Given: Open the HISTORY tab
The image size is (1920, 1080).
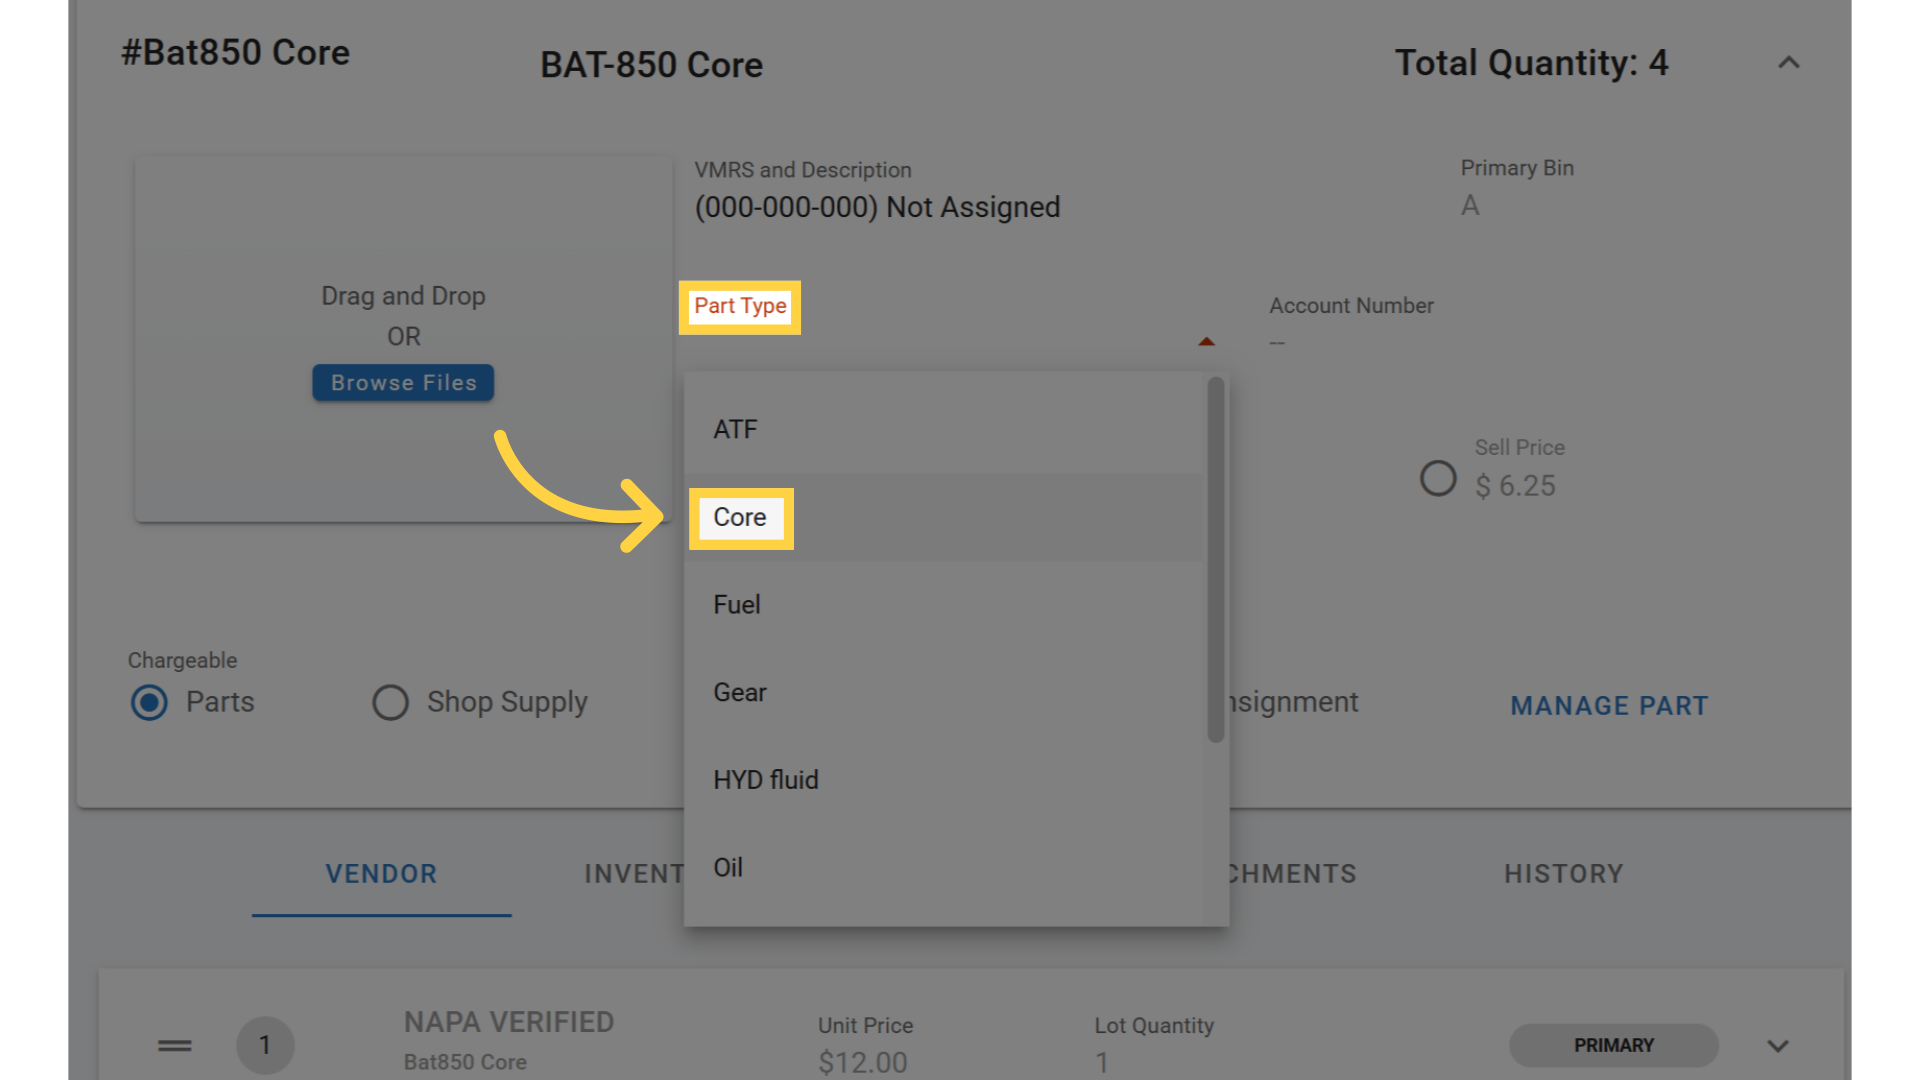Looking at the screenshot, I should pos(1564,874).
